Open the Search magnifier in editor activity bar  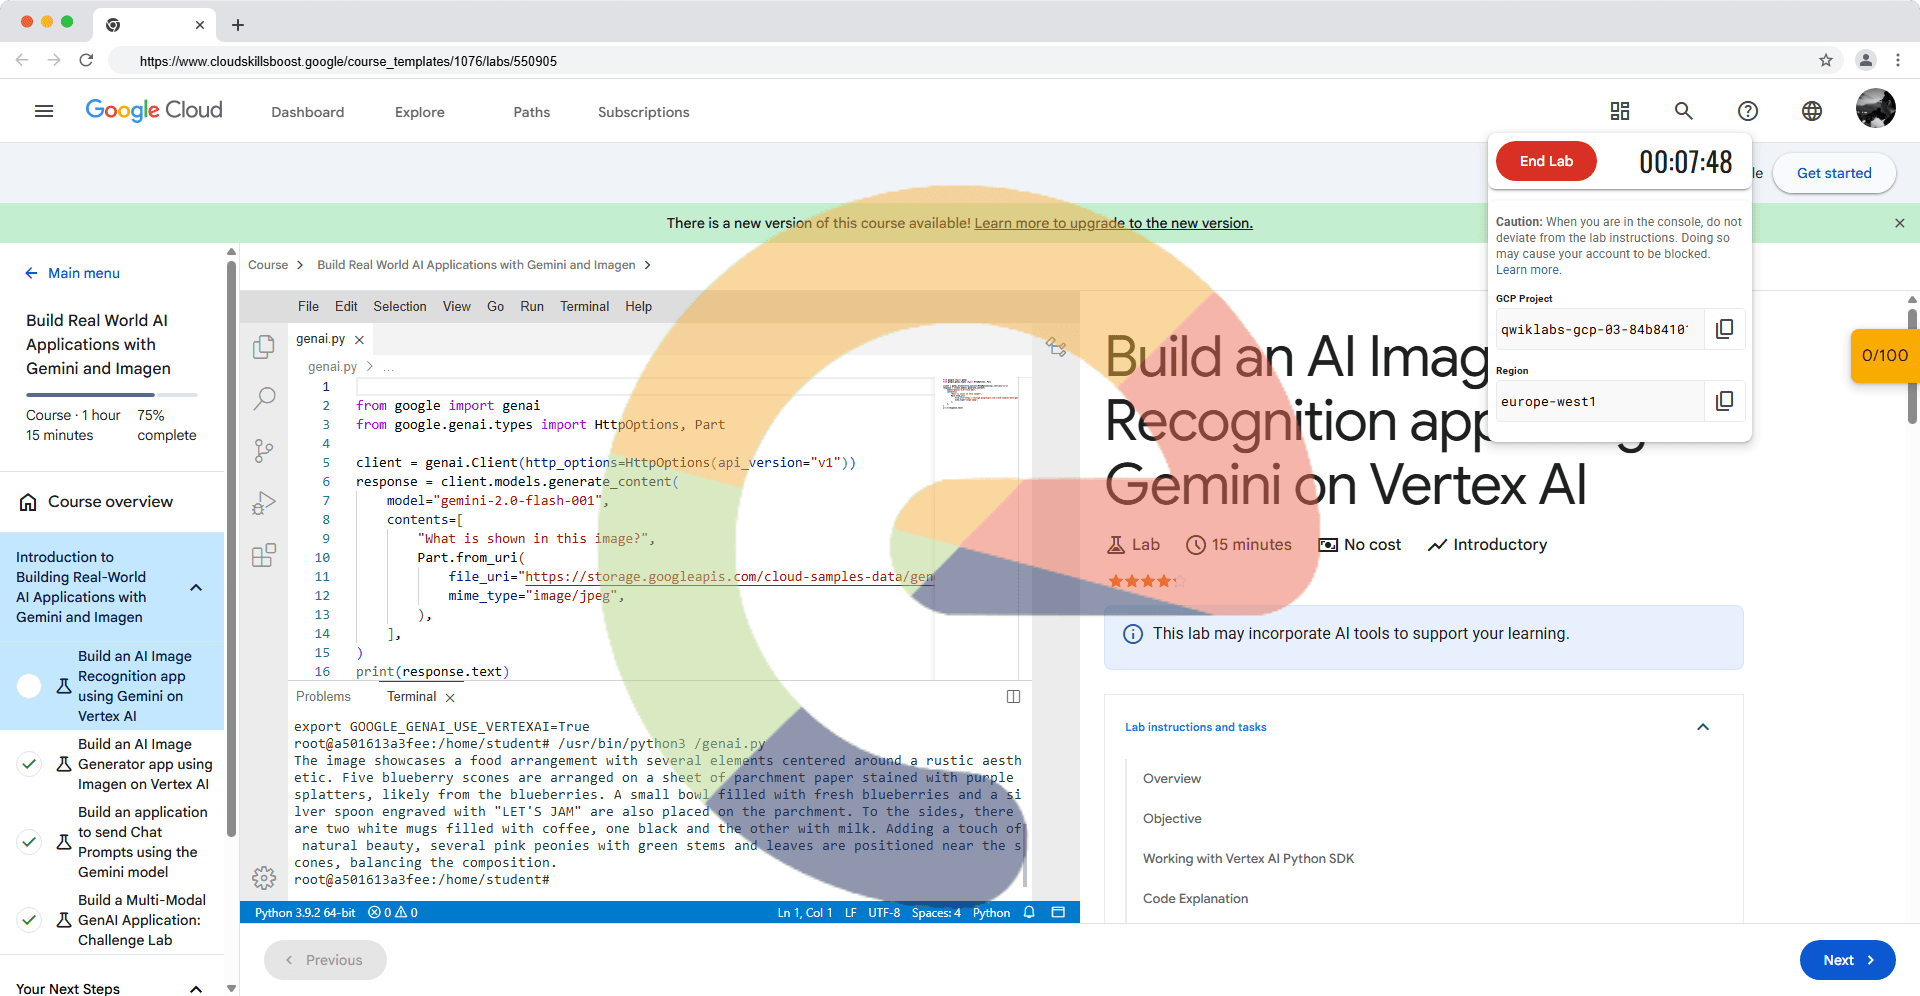pyautogui.click(x=264, y=399)
